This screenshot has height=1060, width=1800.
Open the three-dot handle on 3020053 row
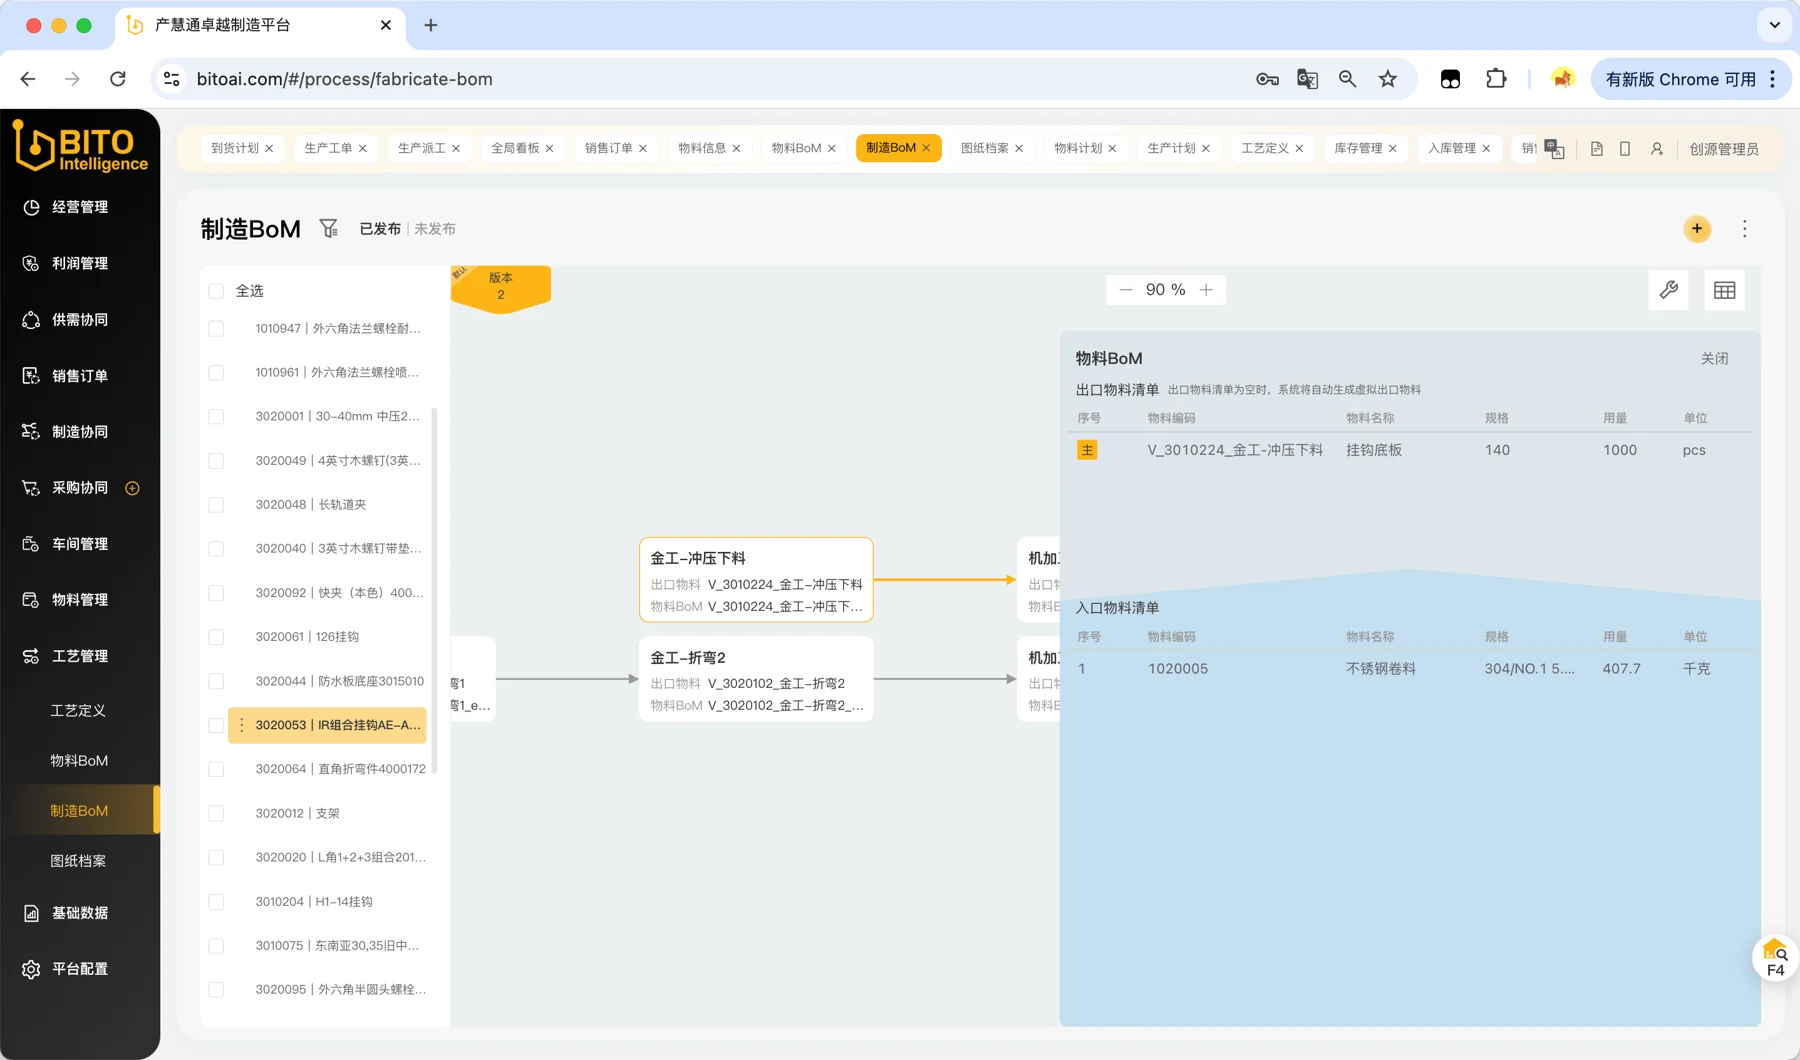pyautogui.click(x=241, y=725)
